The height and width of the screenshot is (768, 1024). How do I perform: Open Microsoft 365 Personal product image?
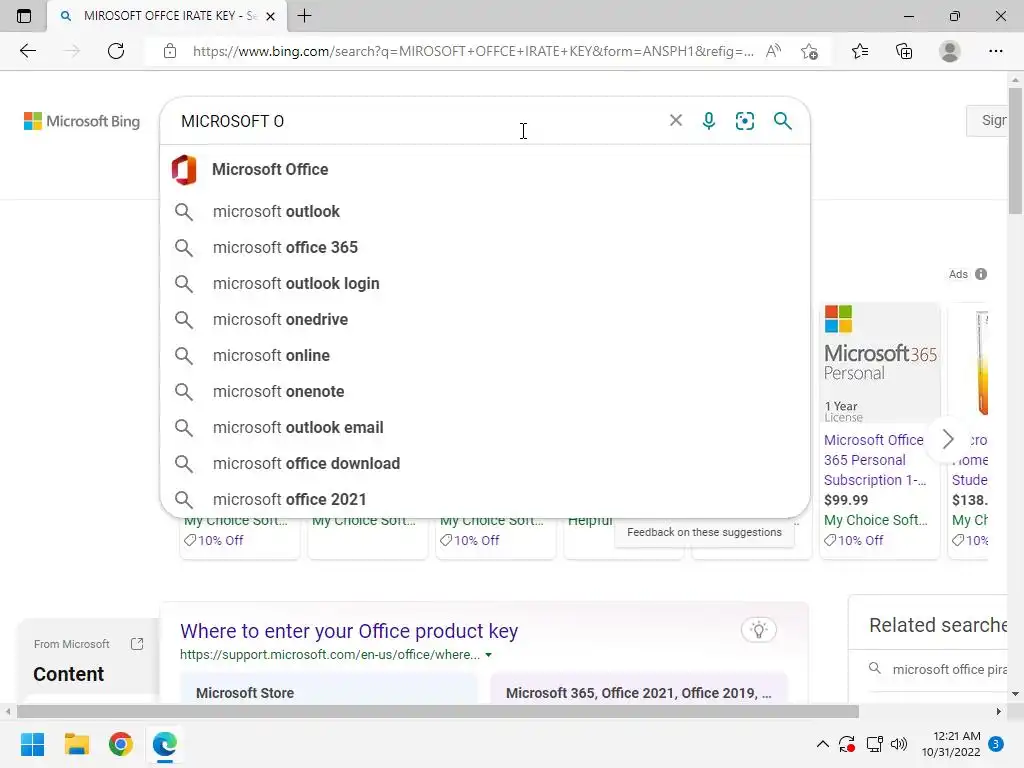pyautogui.click(x=880, y=363)
